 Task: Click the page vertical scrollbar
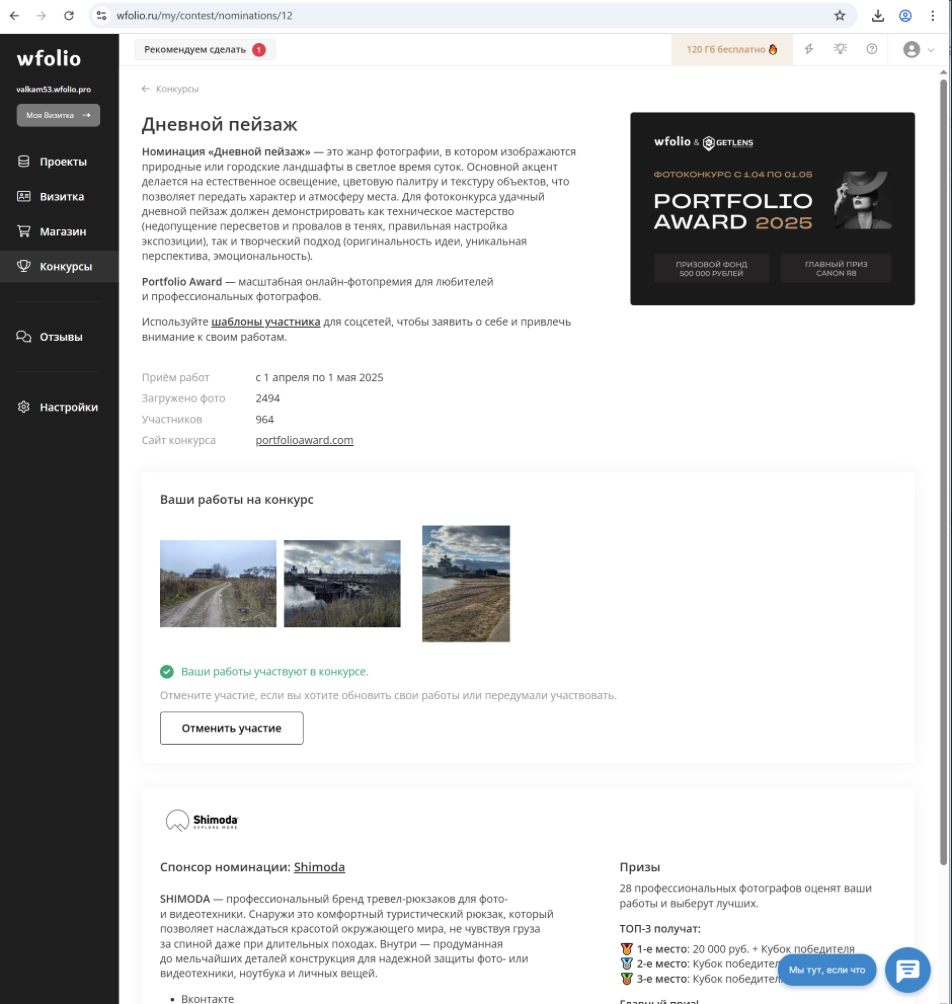[x=943, y=471]
